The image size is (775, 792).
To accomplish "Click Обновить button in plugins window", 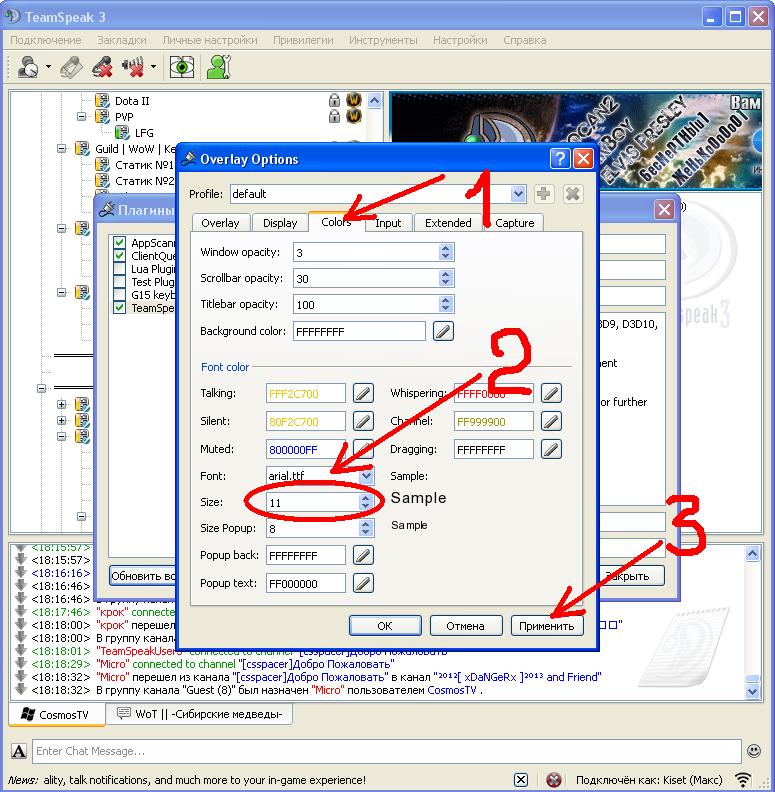I will [x=143, y=576].
